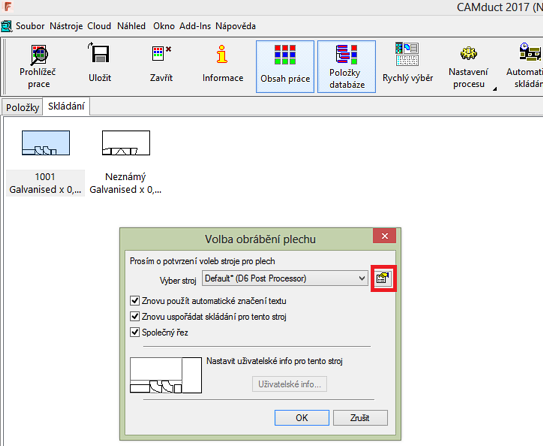Toggle Znovu uspořádat skládání pro tento stroj
Image resolution: width=543 pixels, height=446 pixels.
pos(135,316)
